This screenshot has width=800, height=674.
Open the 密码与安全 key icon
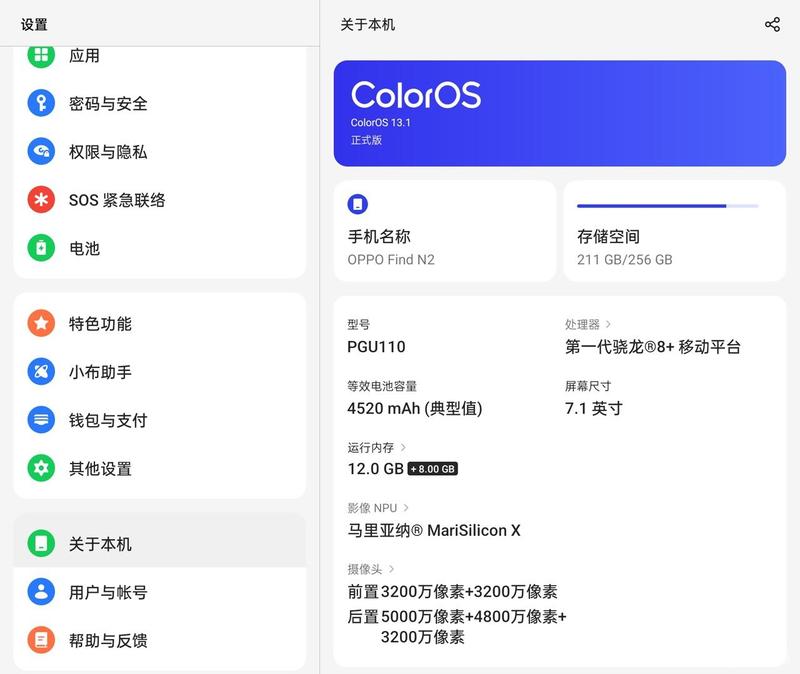[41, 103]
